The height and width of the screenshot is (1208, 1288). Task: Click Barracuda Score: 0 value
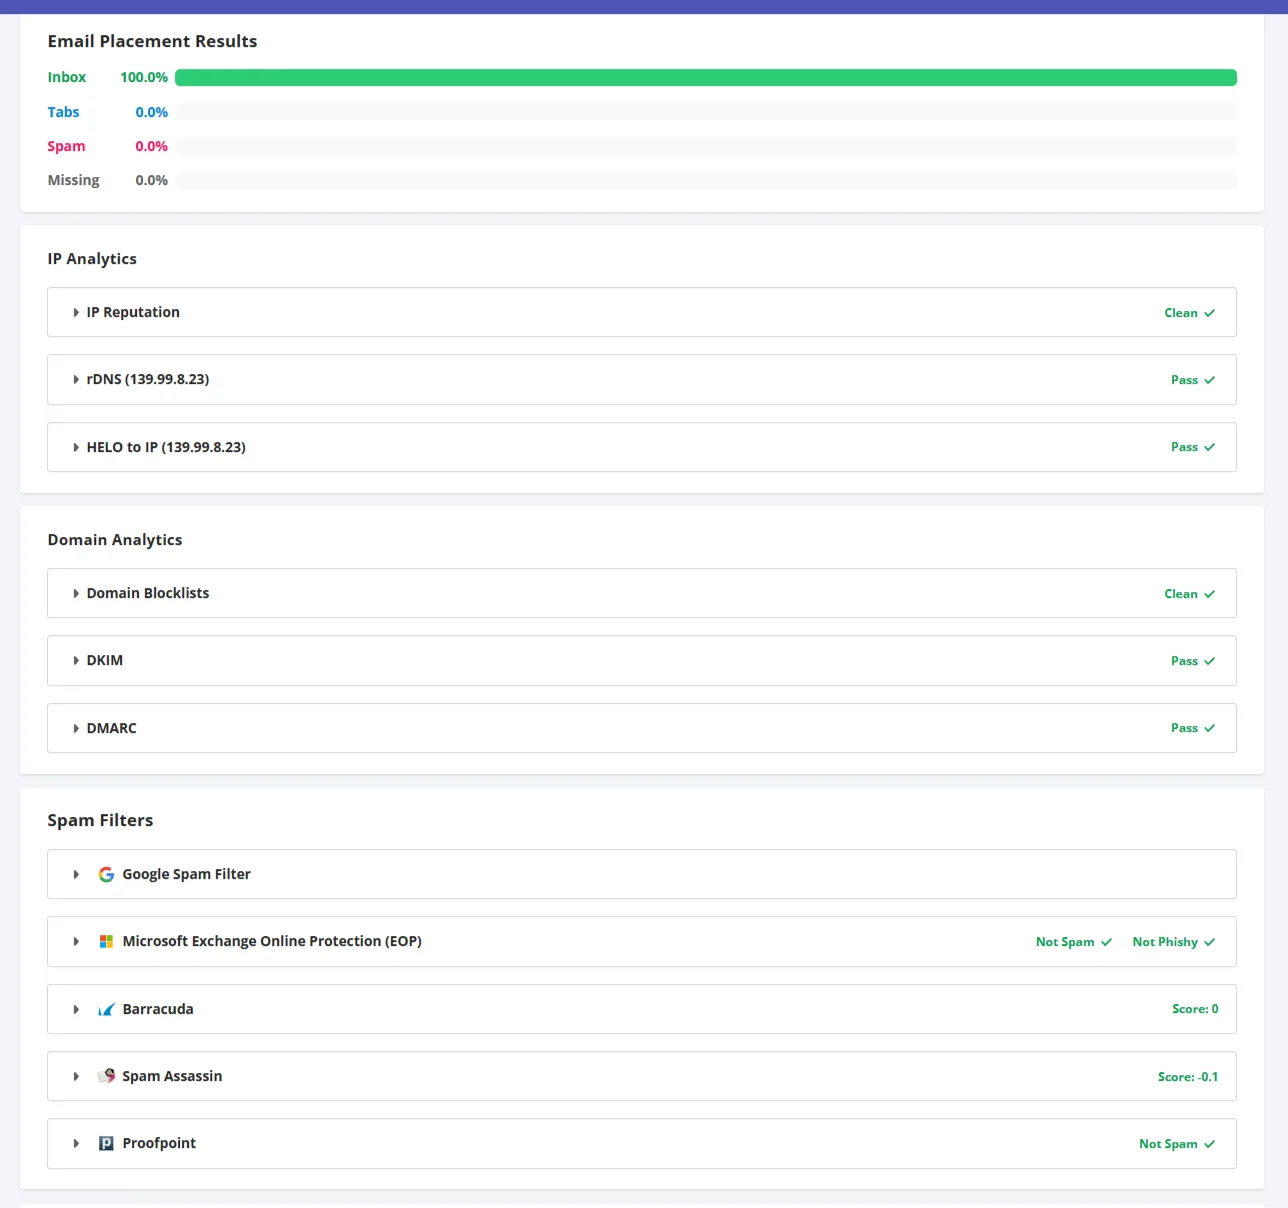click(1195, 1009)
